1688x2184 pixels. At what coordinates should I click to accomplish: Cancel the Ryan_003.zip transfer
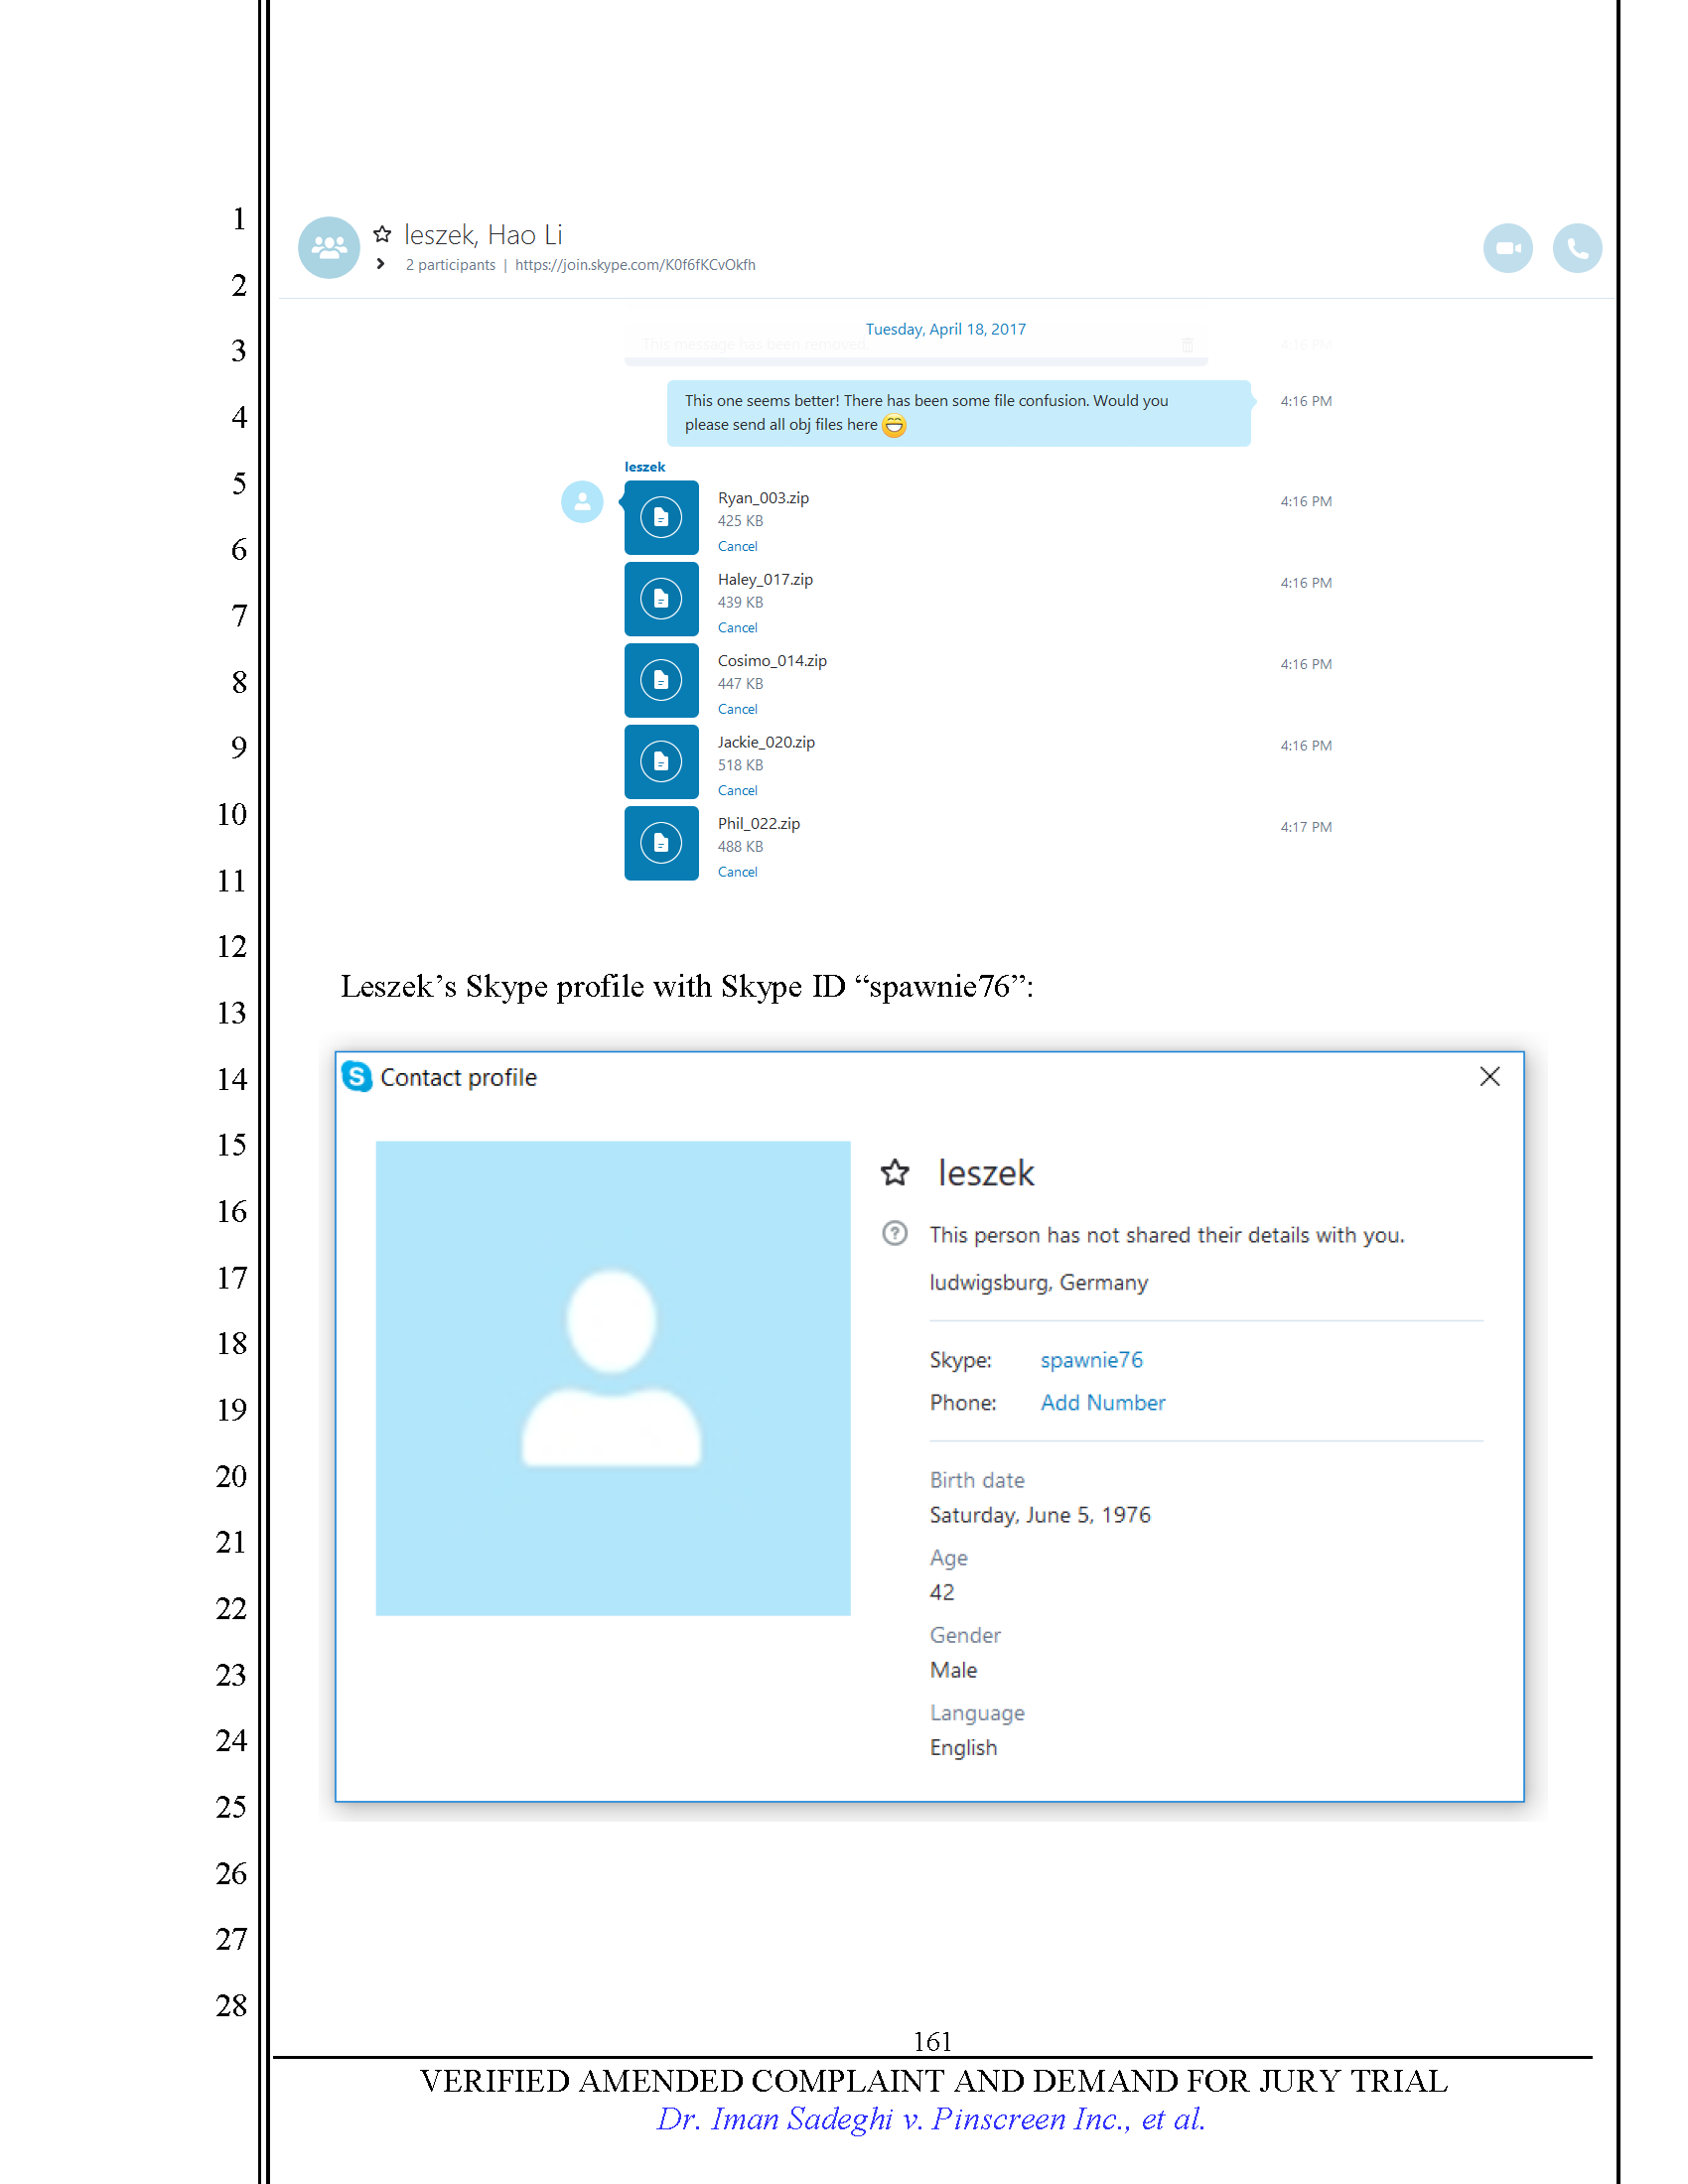coord(737,547)
